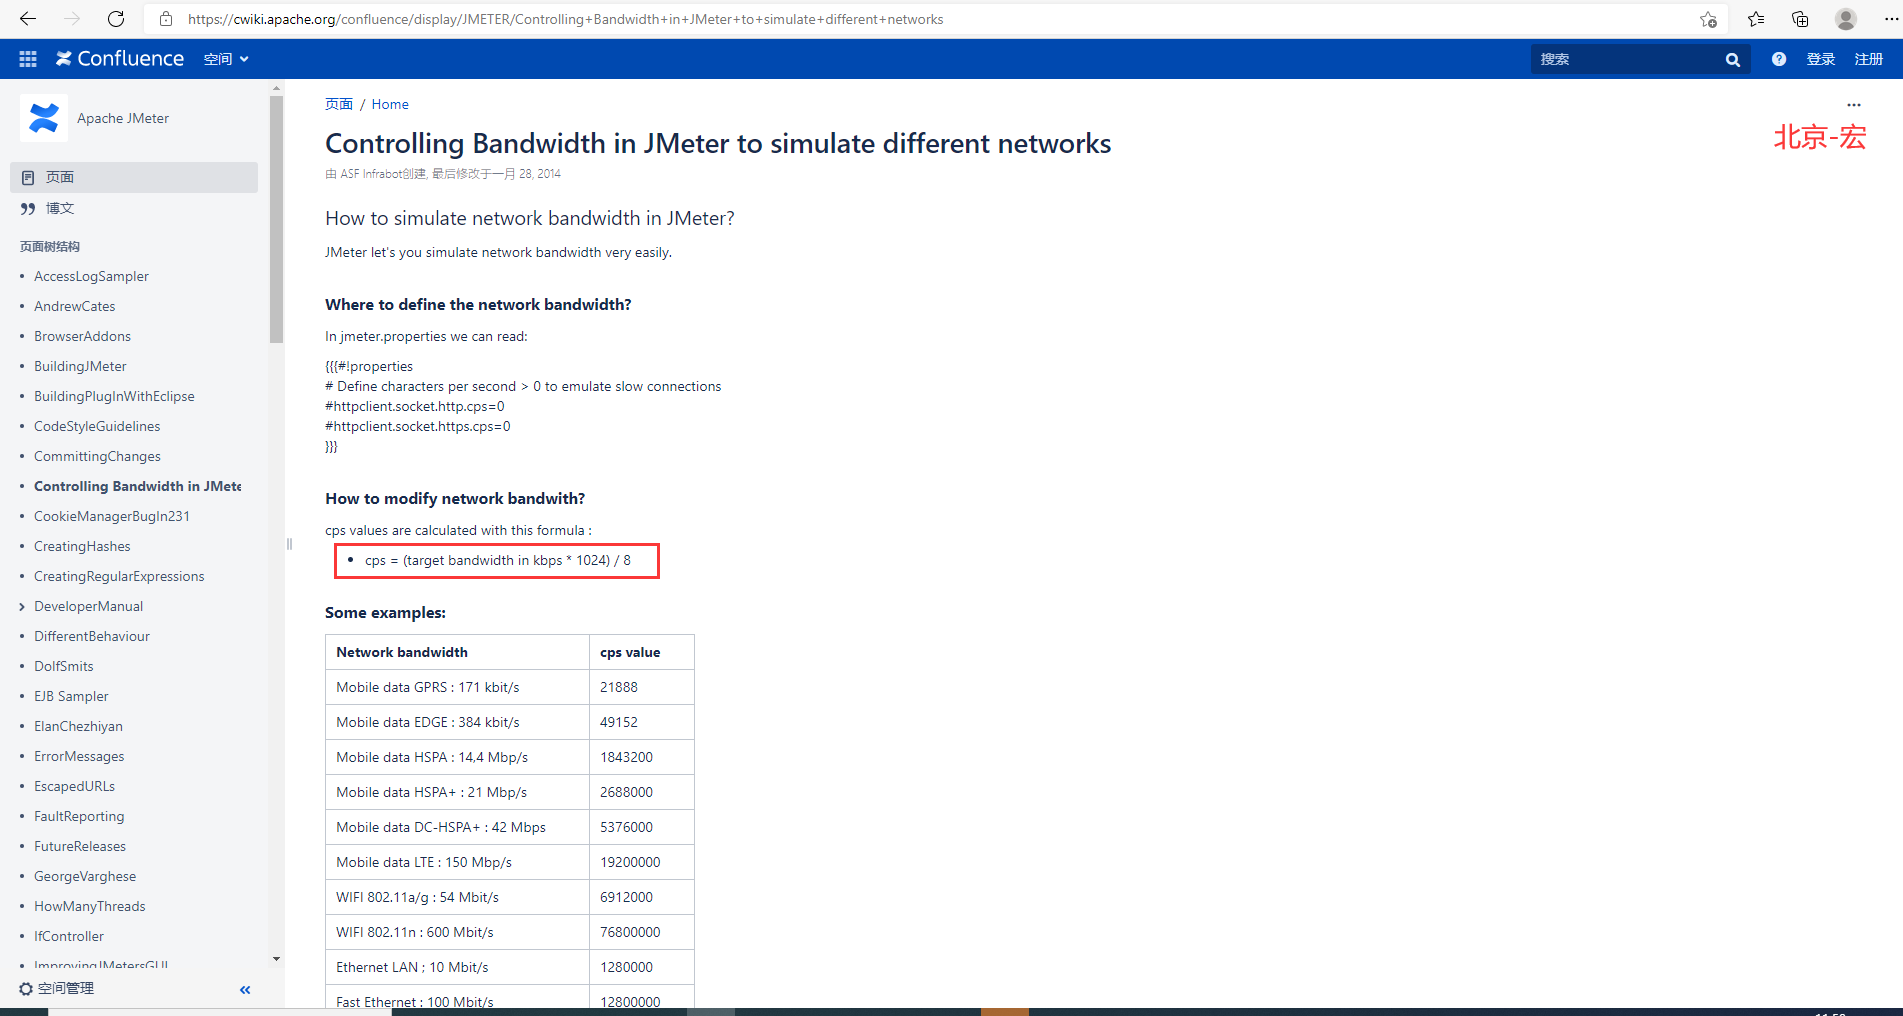1903x1016 pixels.
Task: Open BuildingPlugInWithEclipse page
Action: click(114, 396)
